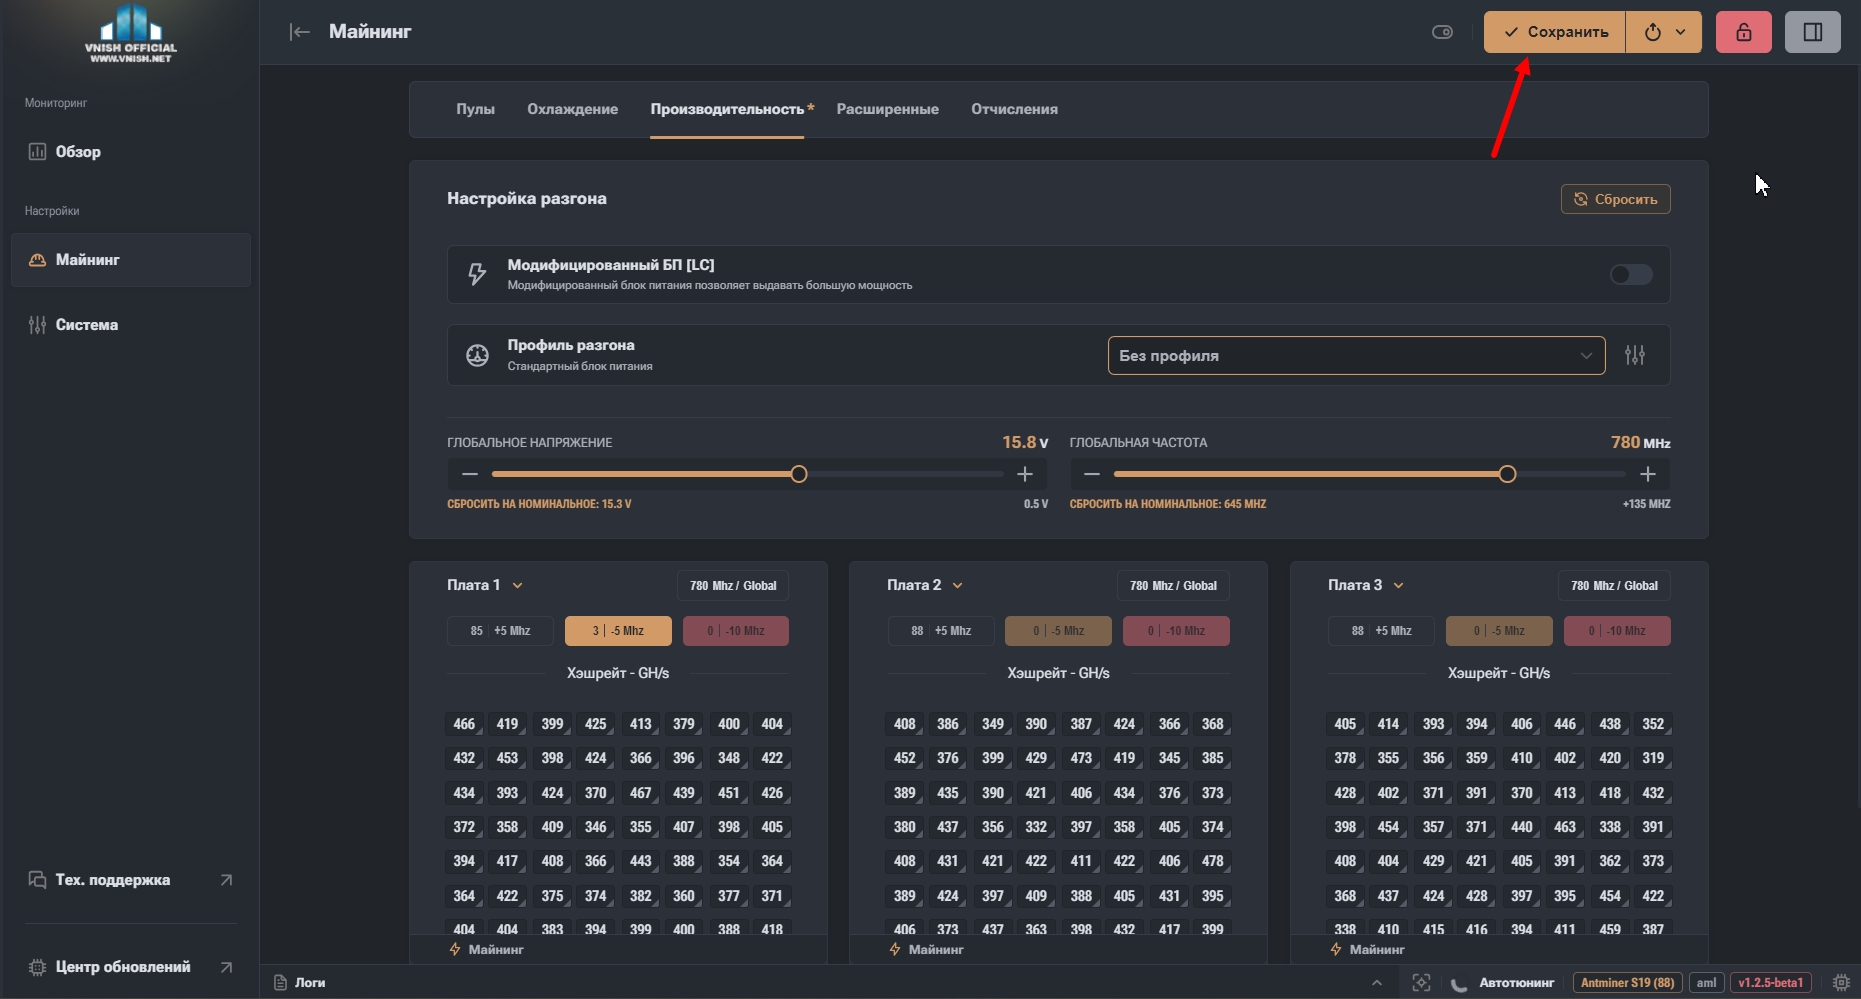Viewport: 1861px width, 999px height.
Task: Click the Antminer S19 (88) badge
Action: point(1628,983)
